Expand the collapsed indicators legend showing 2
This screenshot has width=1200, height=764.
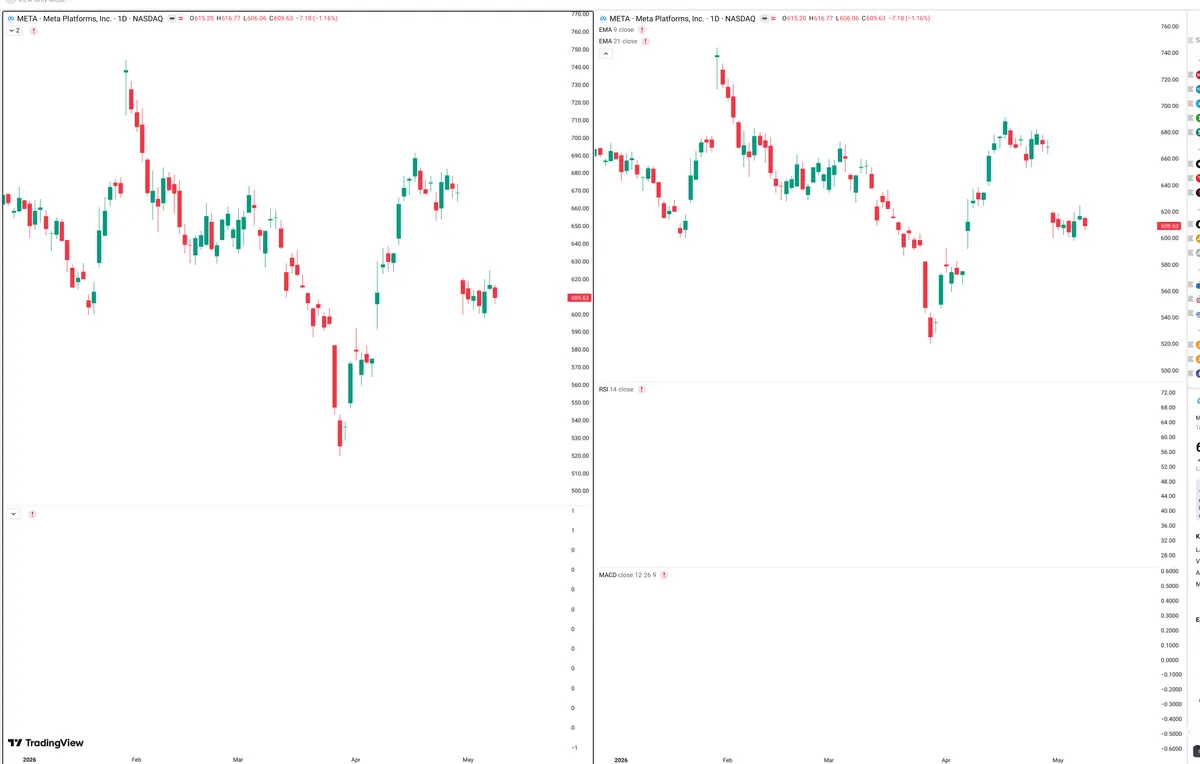14,31
